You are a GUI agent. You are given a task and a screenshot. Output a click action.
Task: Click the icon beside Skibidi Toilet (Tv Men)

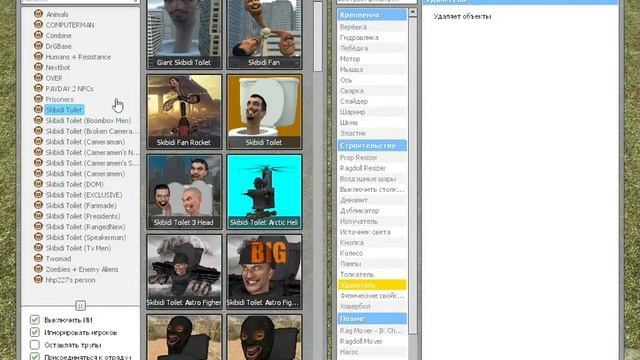pos(38,247)
